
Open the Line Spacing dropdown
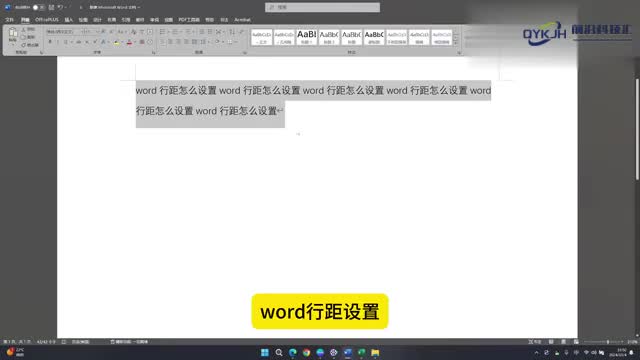coord(204,42)
